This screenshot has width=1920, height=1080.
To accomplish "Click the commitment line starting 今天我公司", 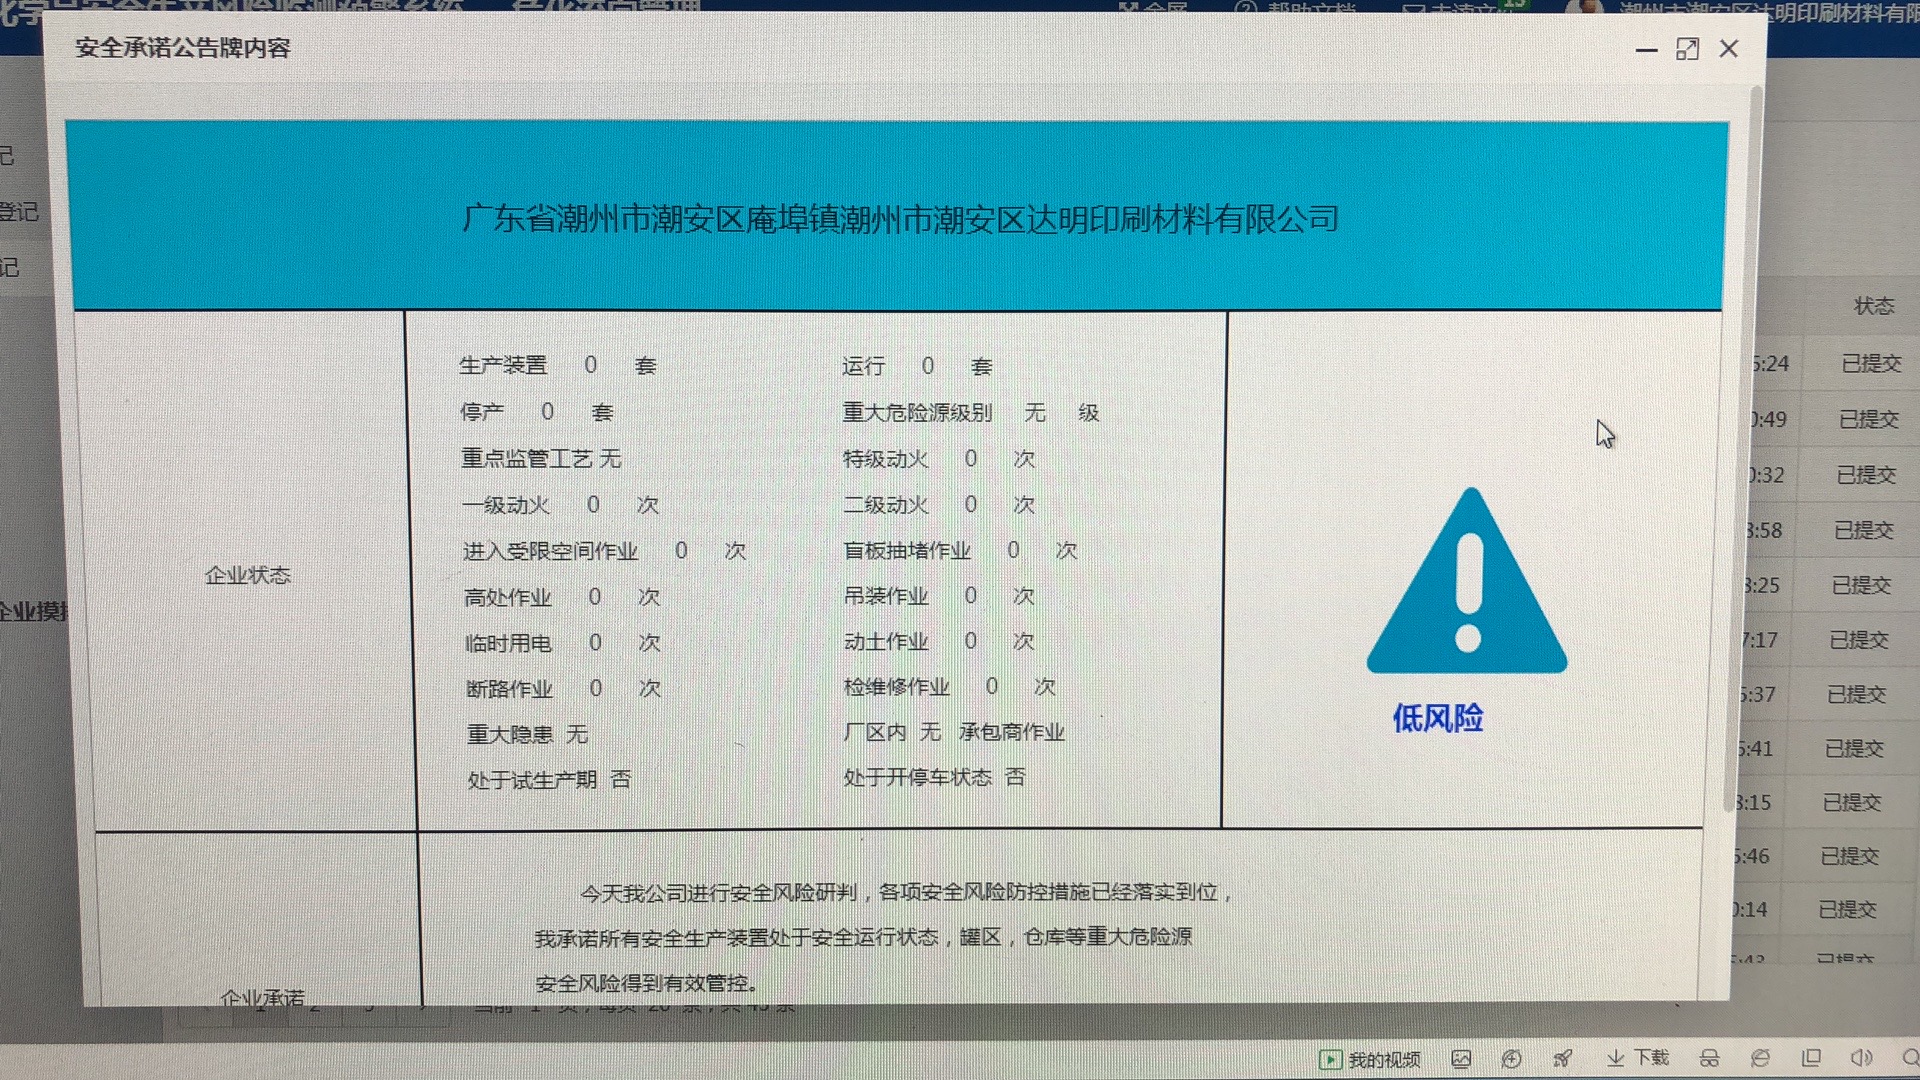I will point(906,892).
